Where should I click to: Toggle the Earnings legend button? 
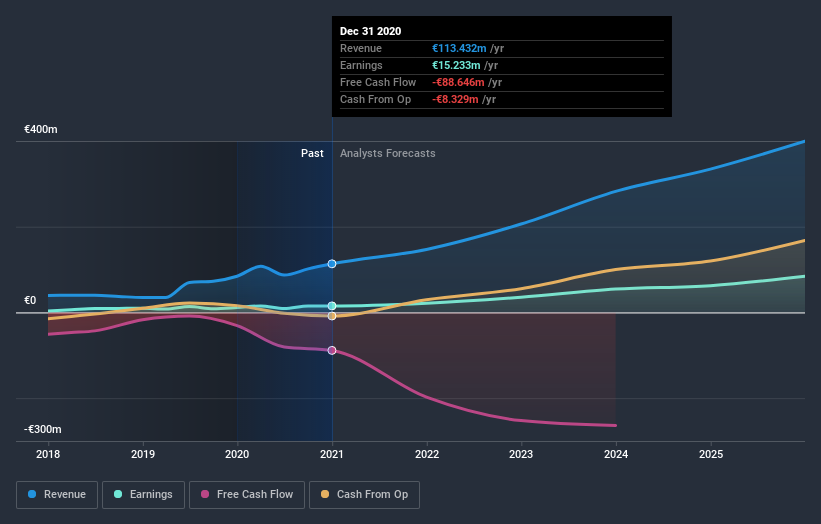pyautogui.click(x=143, y=495)
